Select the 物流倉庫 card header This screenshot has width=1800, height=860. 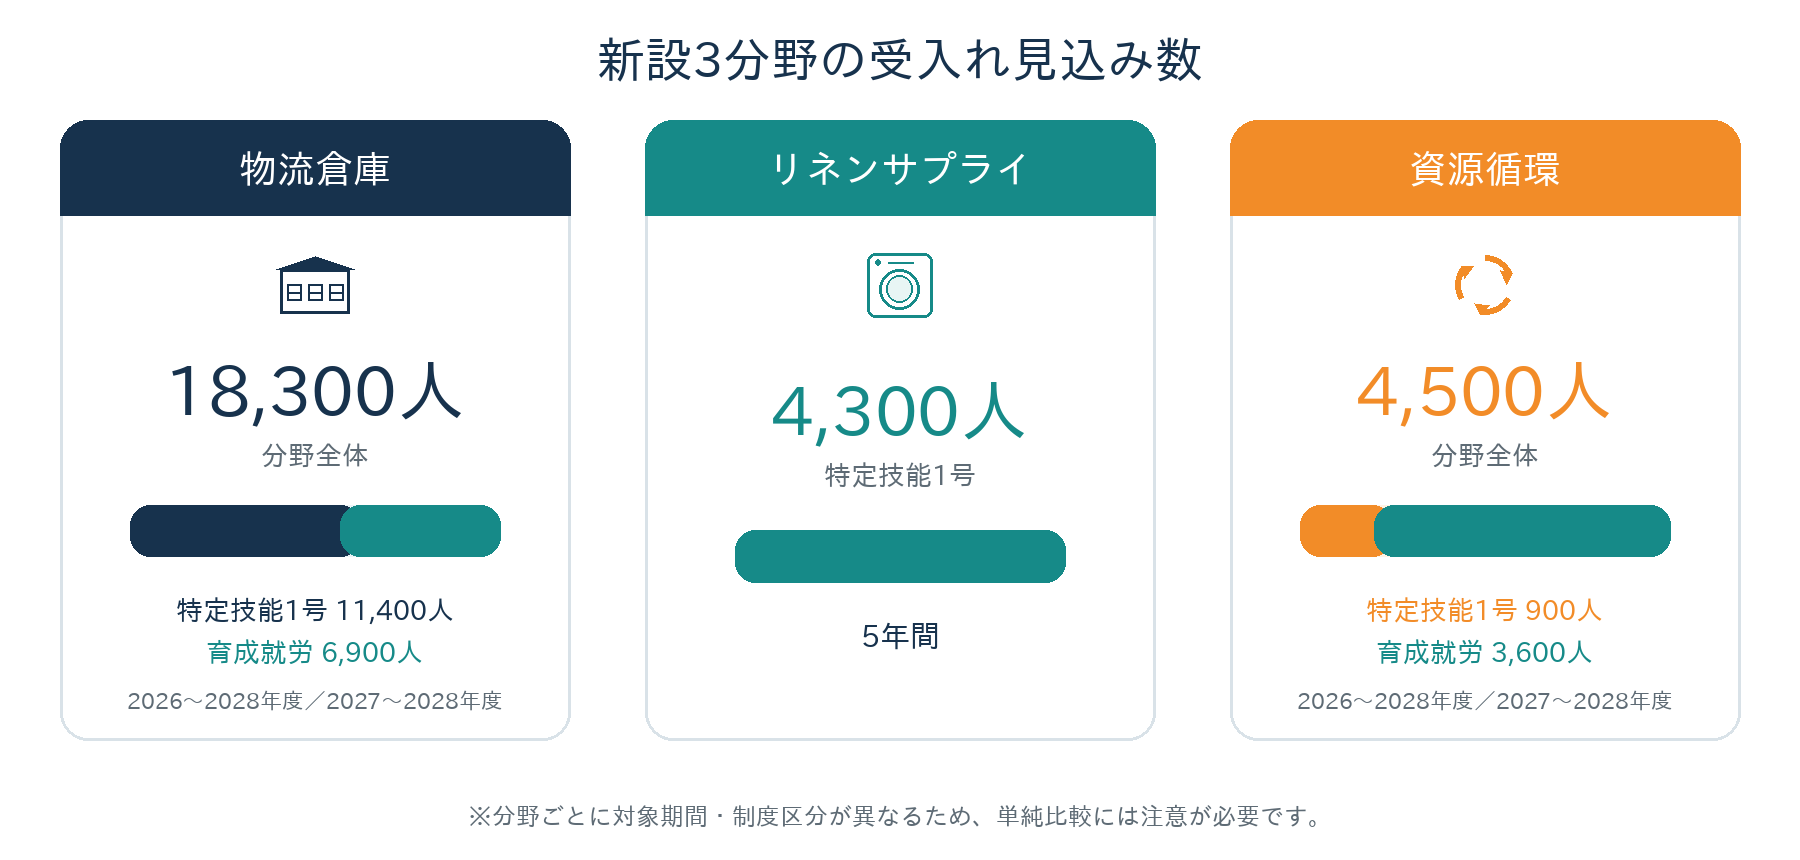tap(315, 168)
